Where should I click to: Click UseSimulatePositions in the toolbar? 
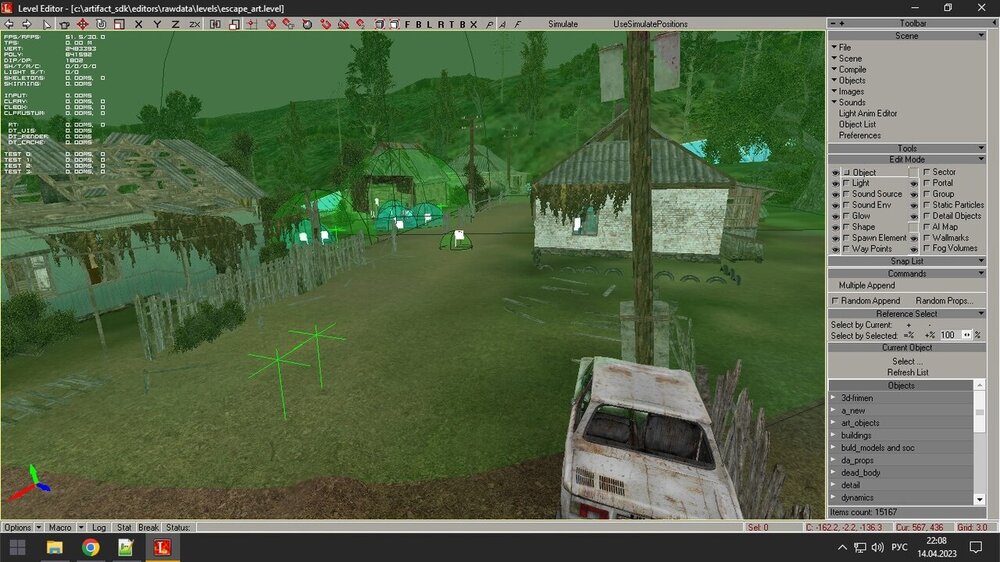coord(650,24)
